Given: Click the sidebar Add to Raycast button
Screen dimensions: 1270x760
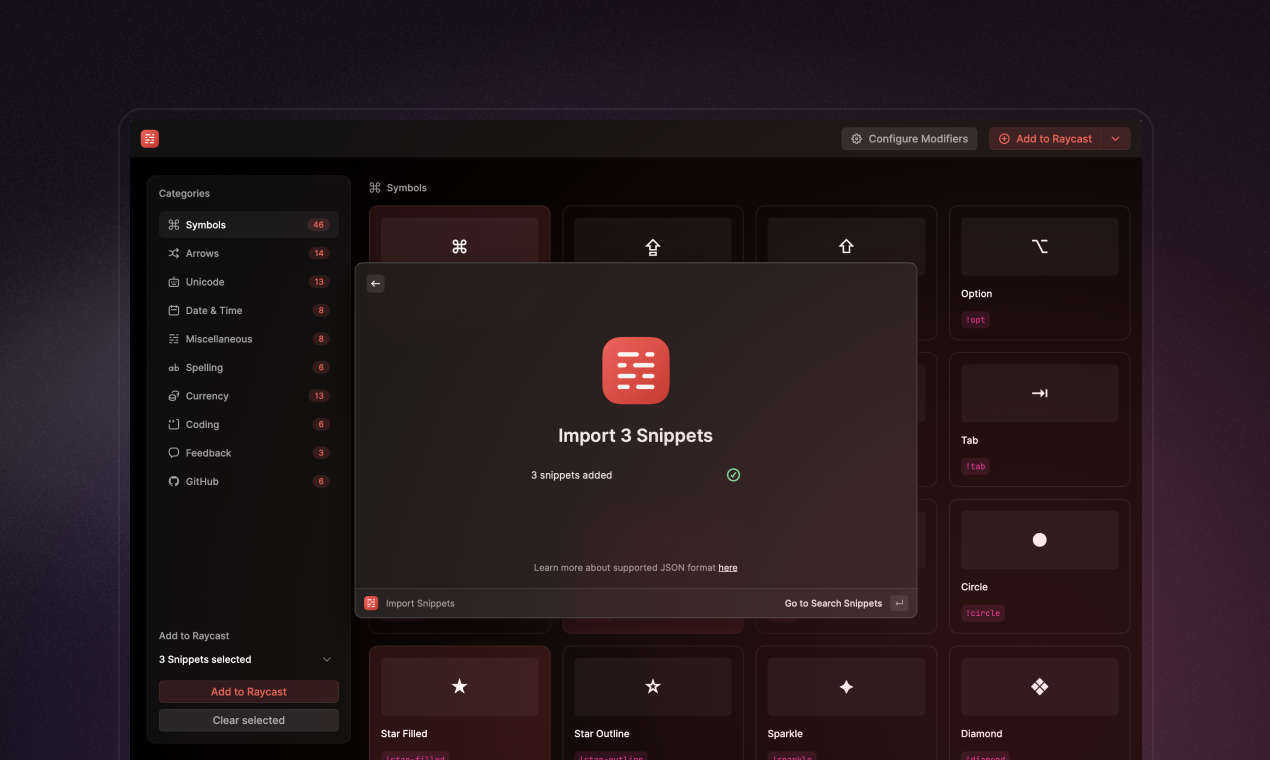Looking at the screenshot, I should click(x=249, y=692).
